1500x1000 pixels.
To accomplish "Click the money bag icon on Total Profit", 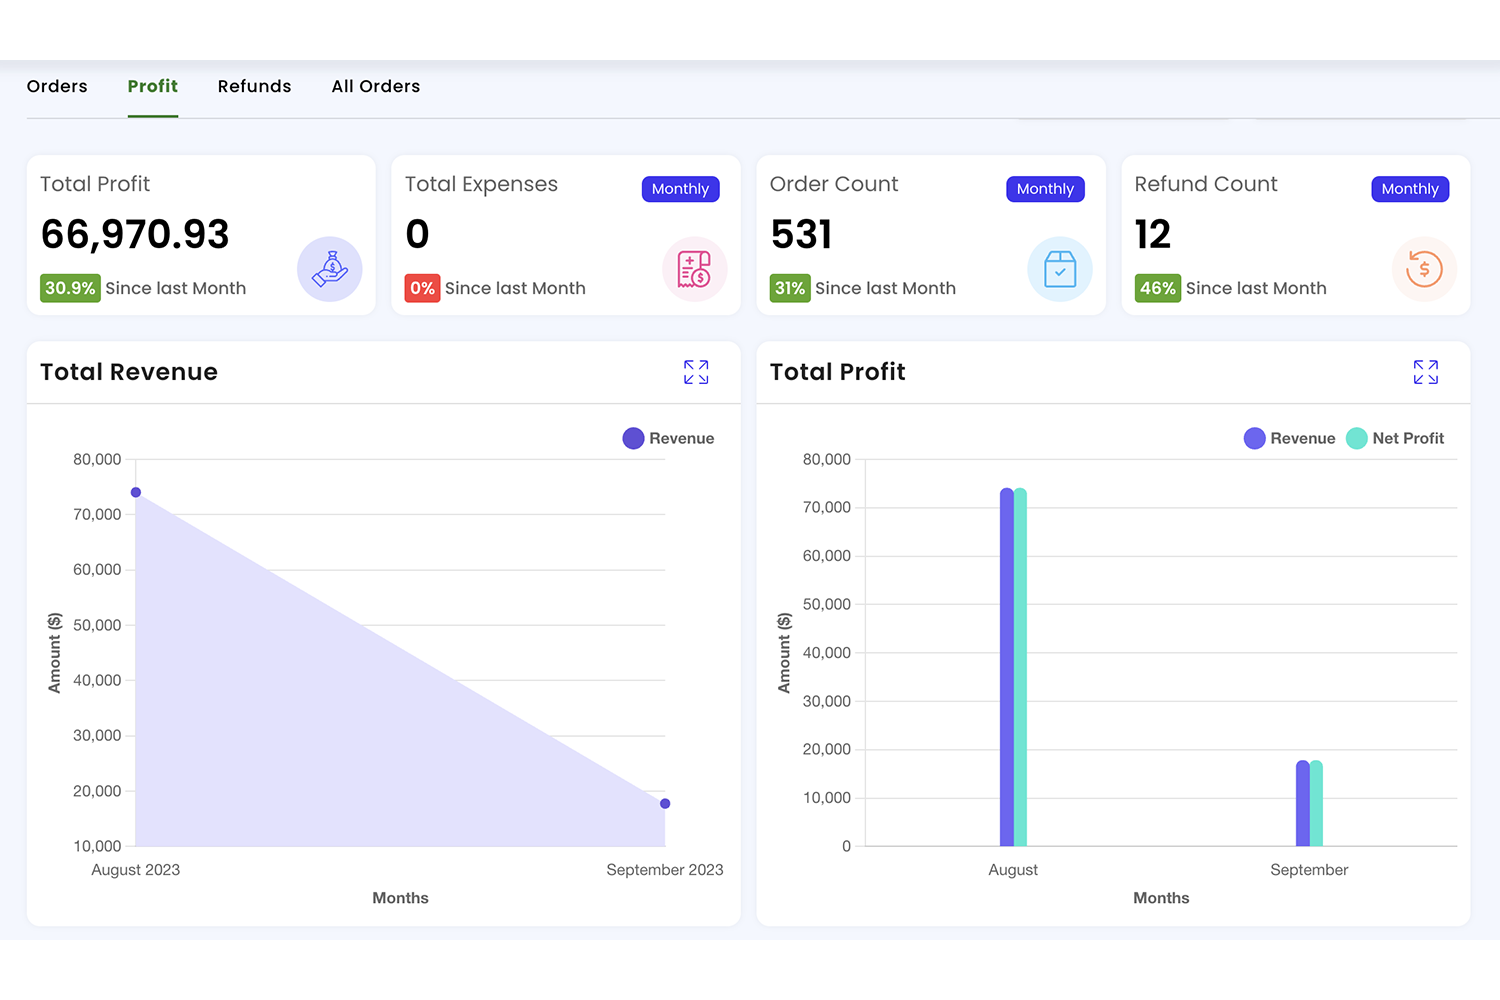I will coord(330,269).
